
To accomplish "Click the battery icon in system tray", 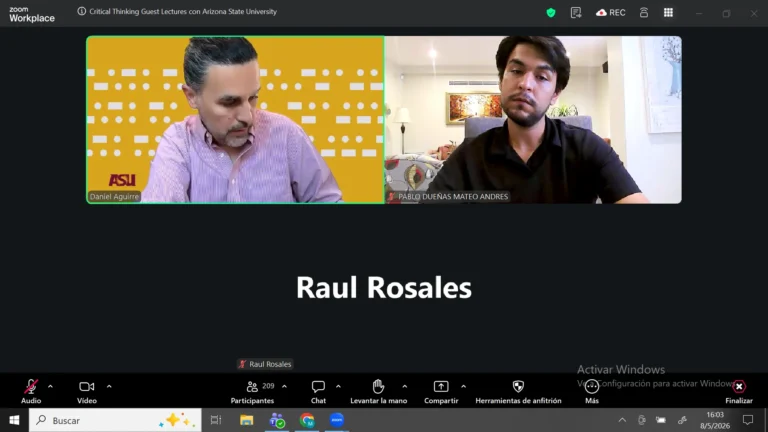I will point(661,420).
